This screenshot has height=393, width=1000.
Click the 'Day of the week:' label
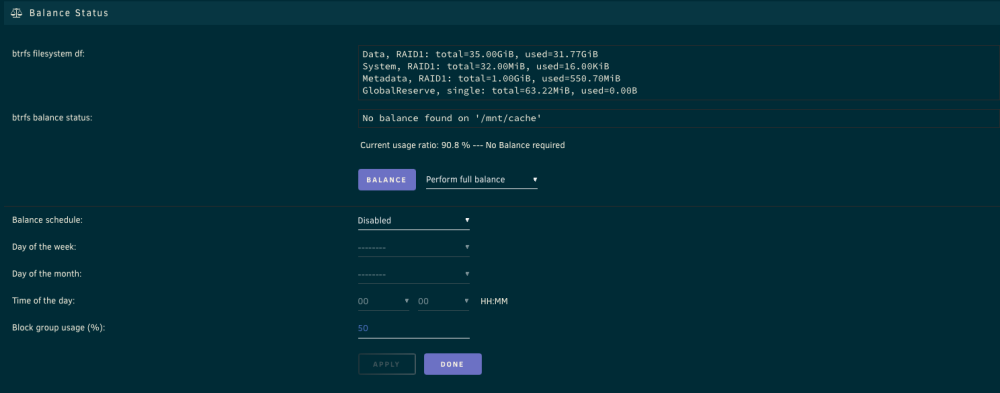[45, 247]
